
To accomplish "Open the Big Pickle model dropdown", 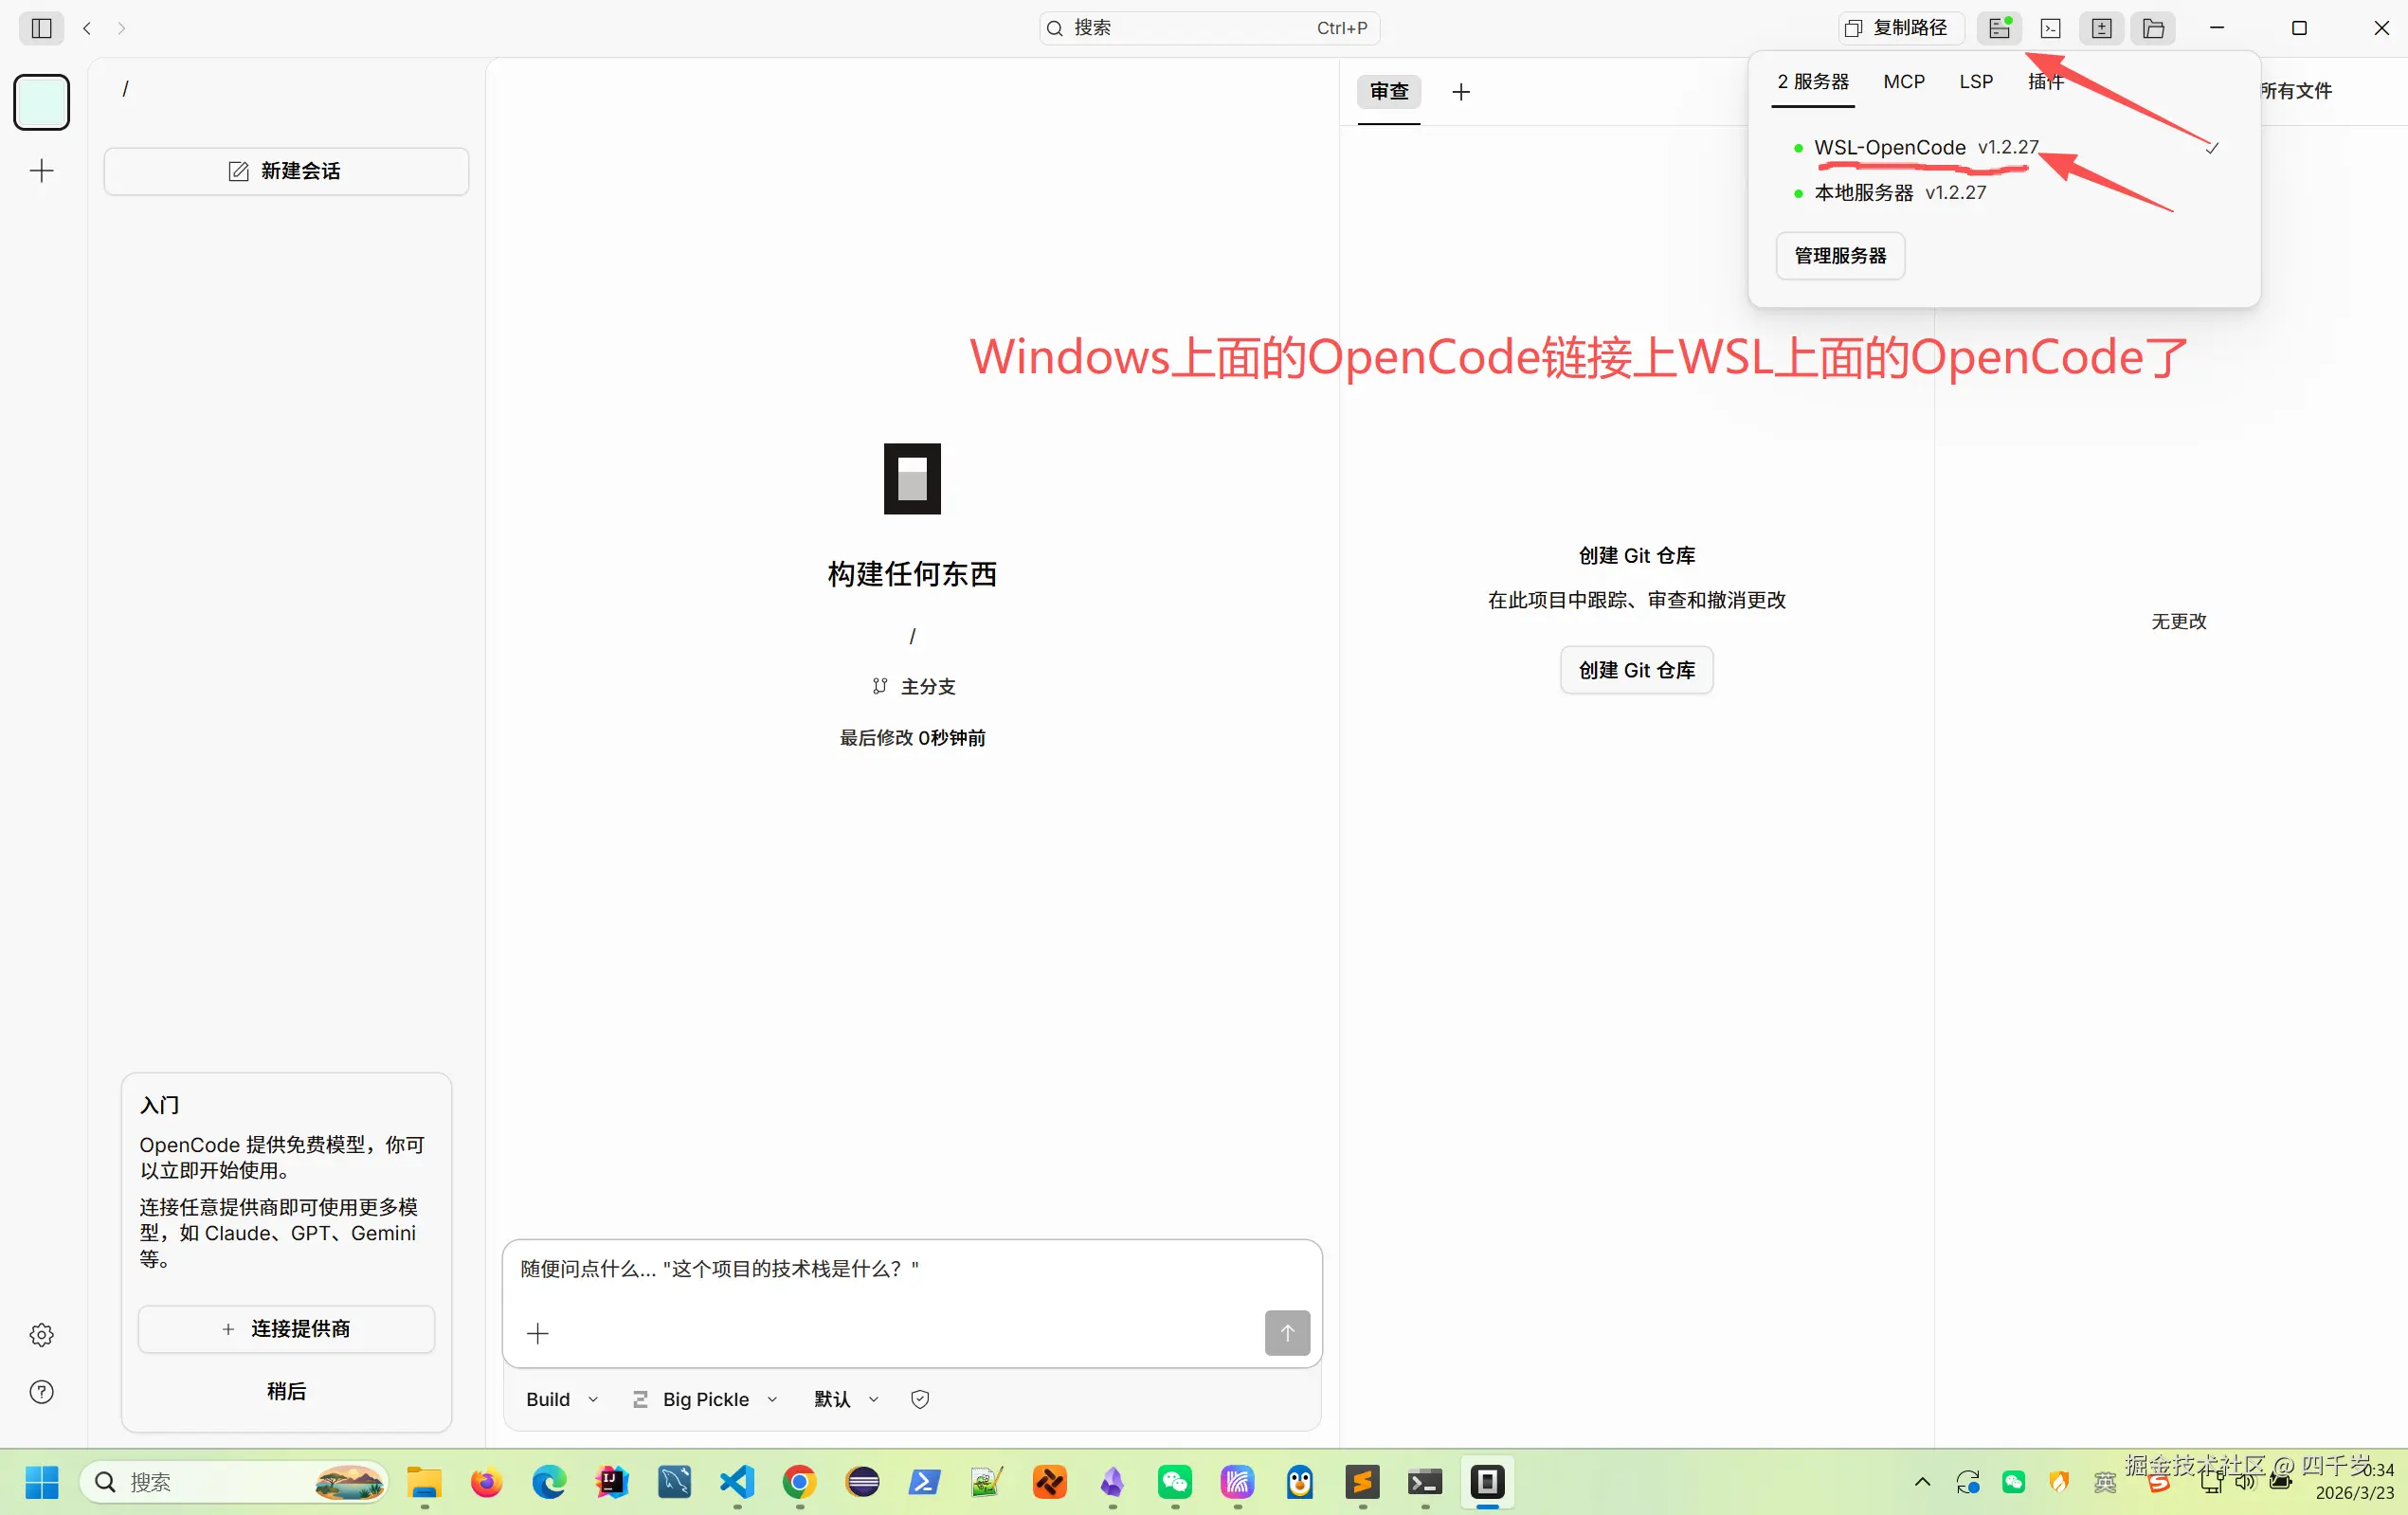I will (x=705, y=1399).
